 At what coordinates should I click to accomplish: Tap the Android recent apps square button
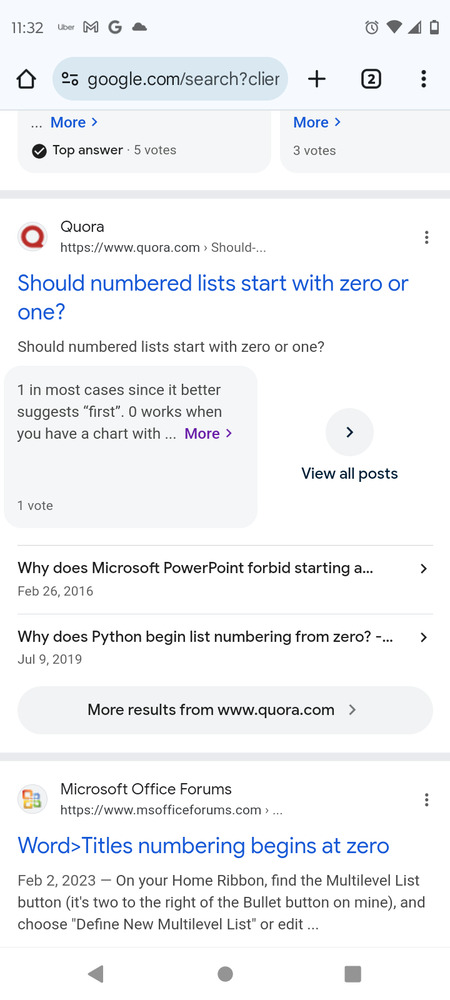[x=352, y=974]
